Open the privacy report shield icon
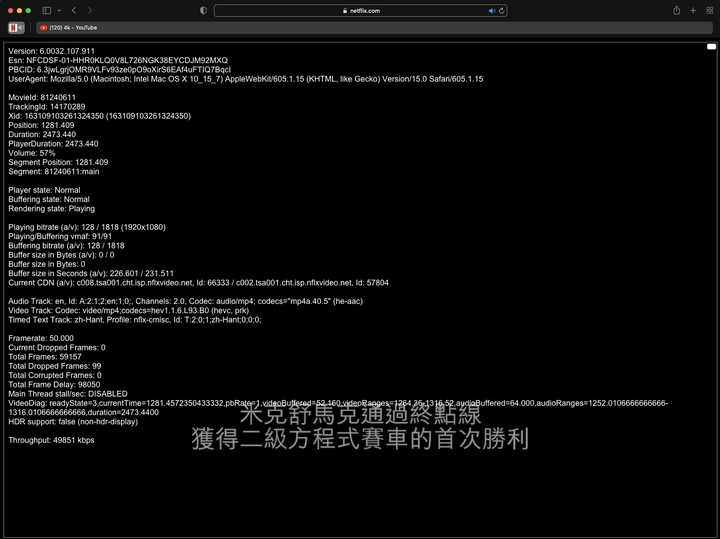 [203, 11]
